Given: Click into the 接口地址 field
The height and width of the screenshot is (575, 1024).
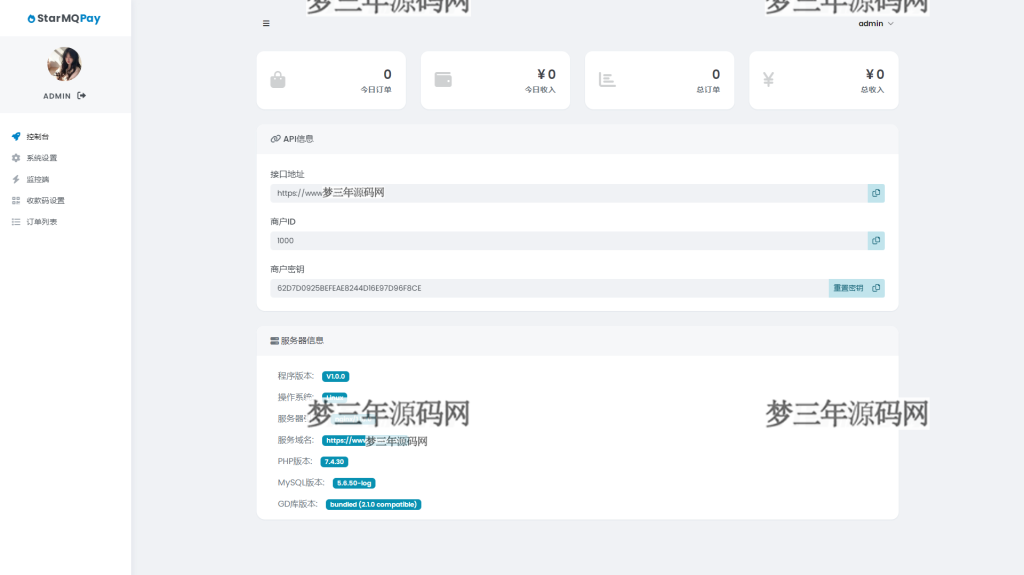Looking at the screenshot, I should pyautogui.click(x=569, y=193).
